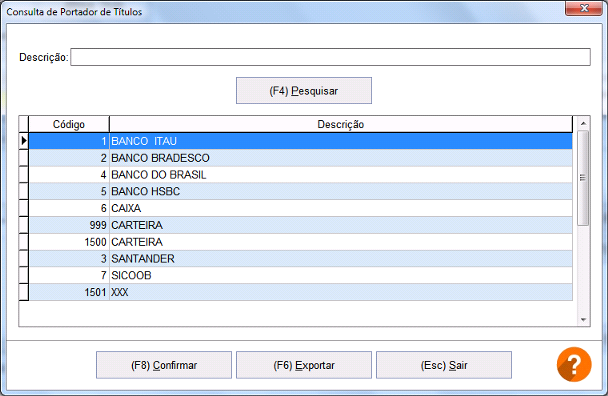Select the CARTEIRA row with code 999
Viewport: 608px width, 396px height.
pos(301,225)
